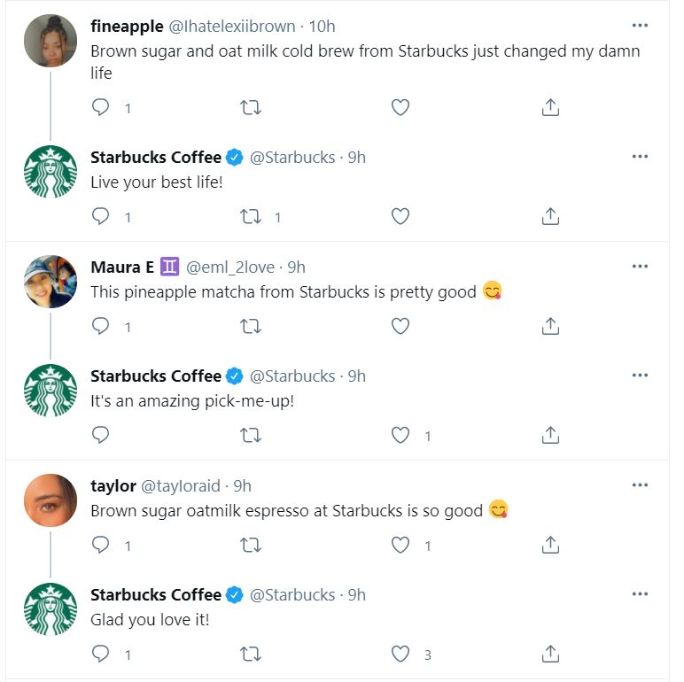This screenshot has height=682, width=684.
Task: Retweet Starbucks' "Live your best life!" reply
Action: [251, 216]
